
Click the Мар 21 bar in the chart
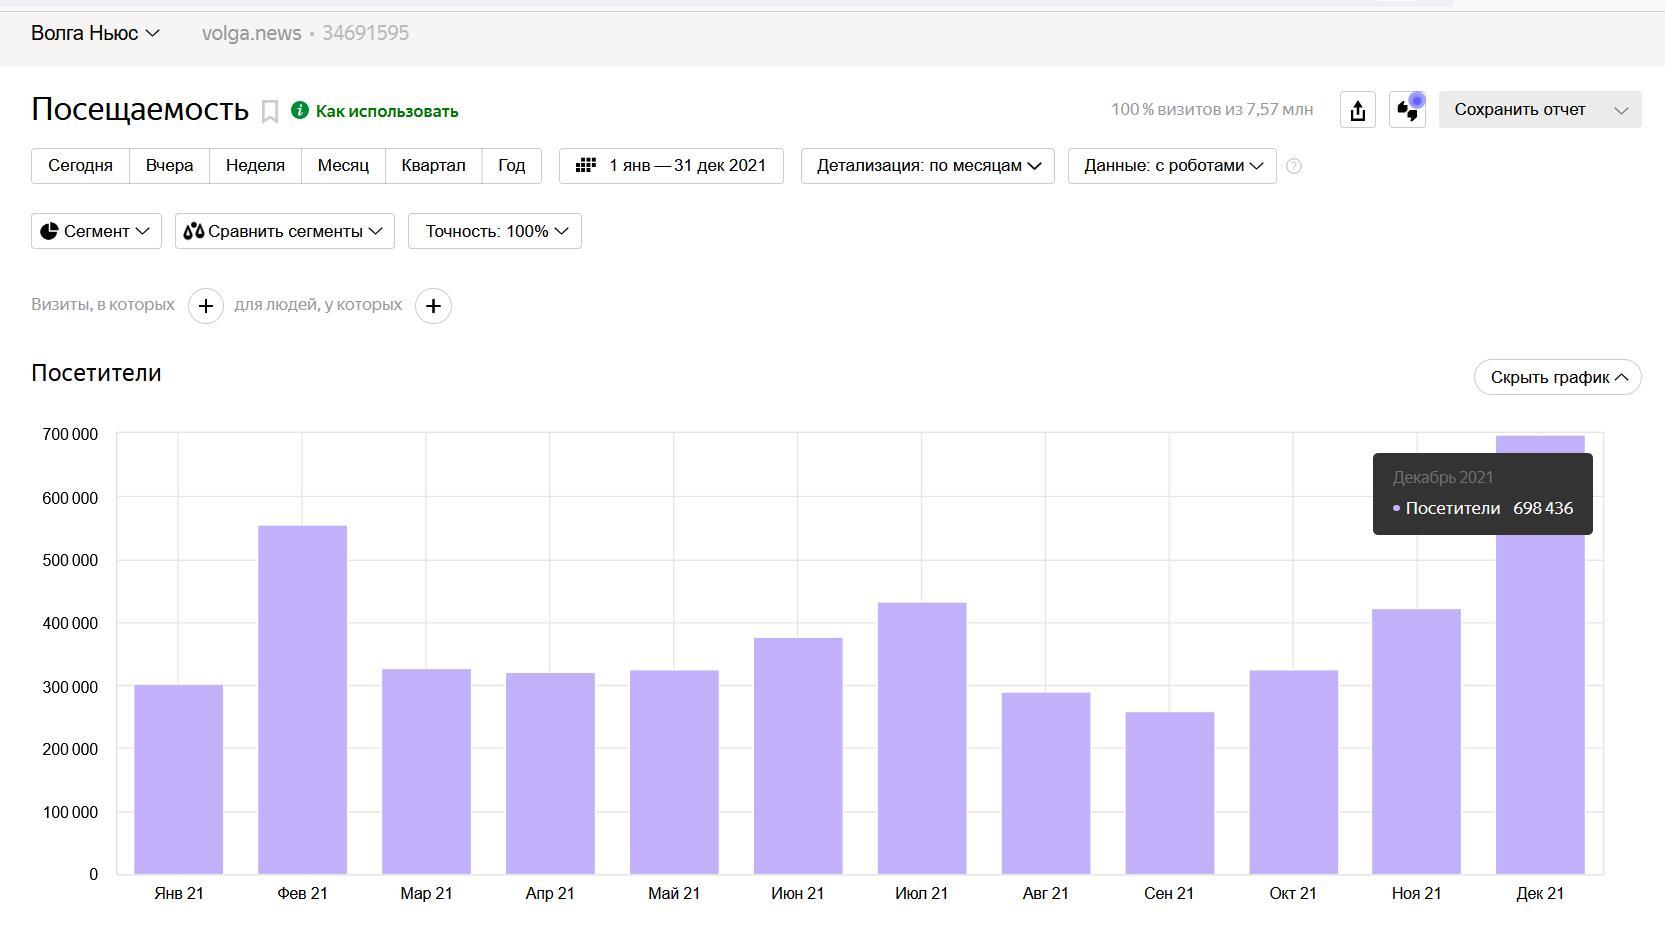426,771
